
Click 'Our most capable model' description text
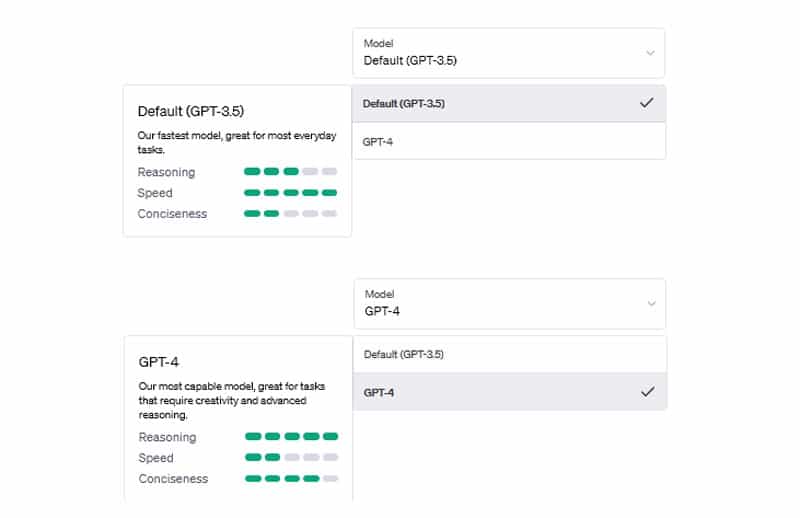(x=232, y=400)
